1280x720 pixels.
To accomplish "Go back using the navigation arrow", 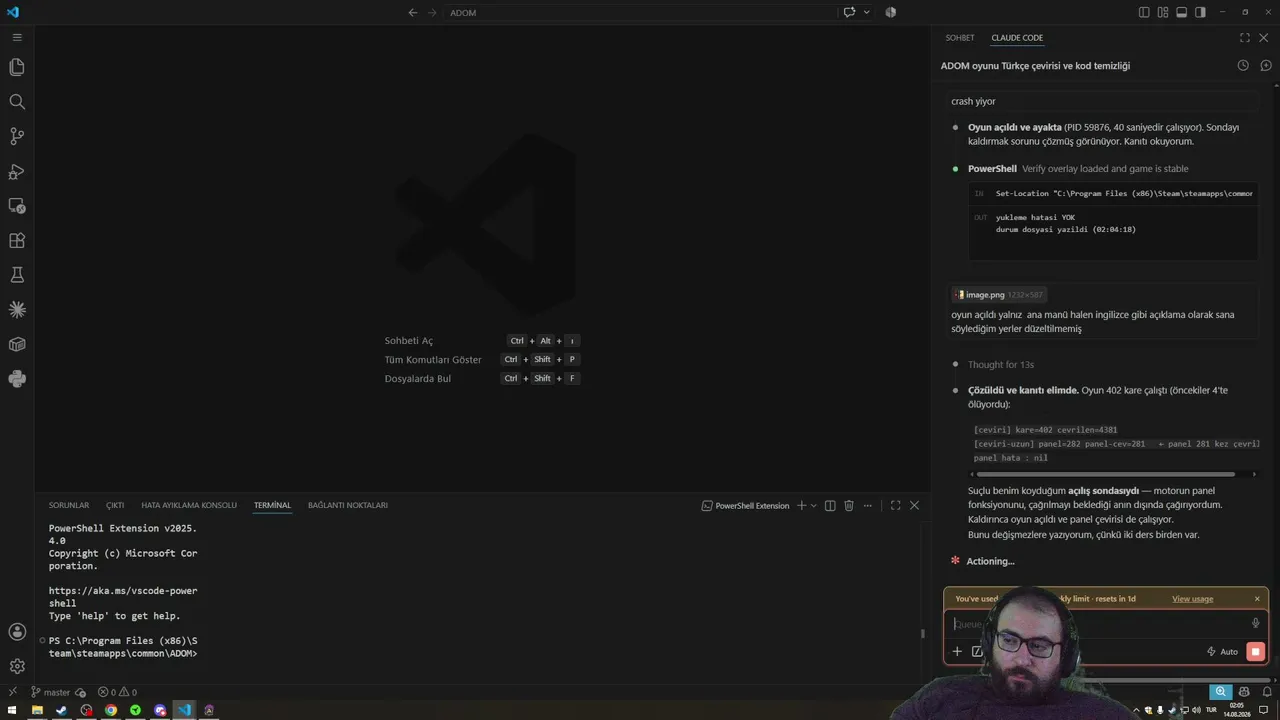I will [413, 12].
